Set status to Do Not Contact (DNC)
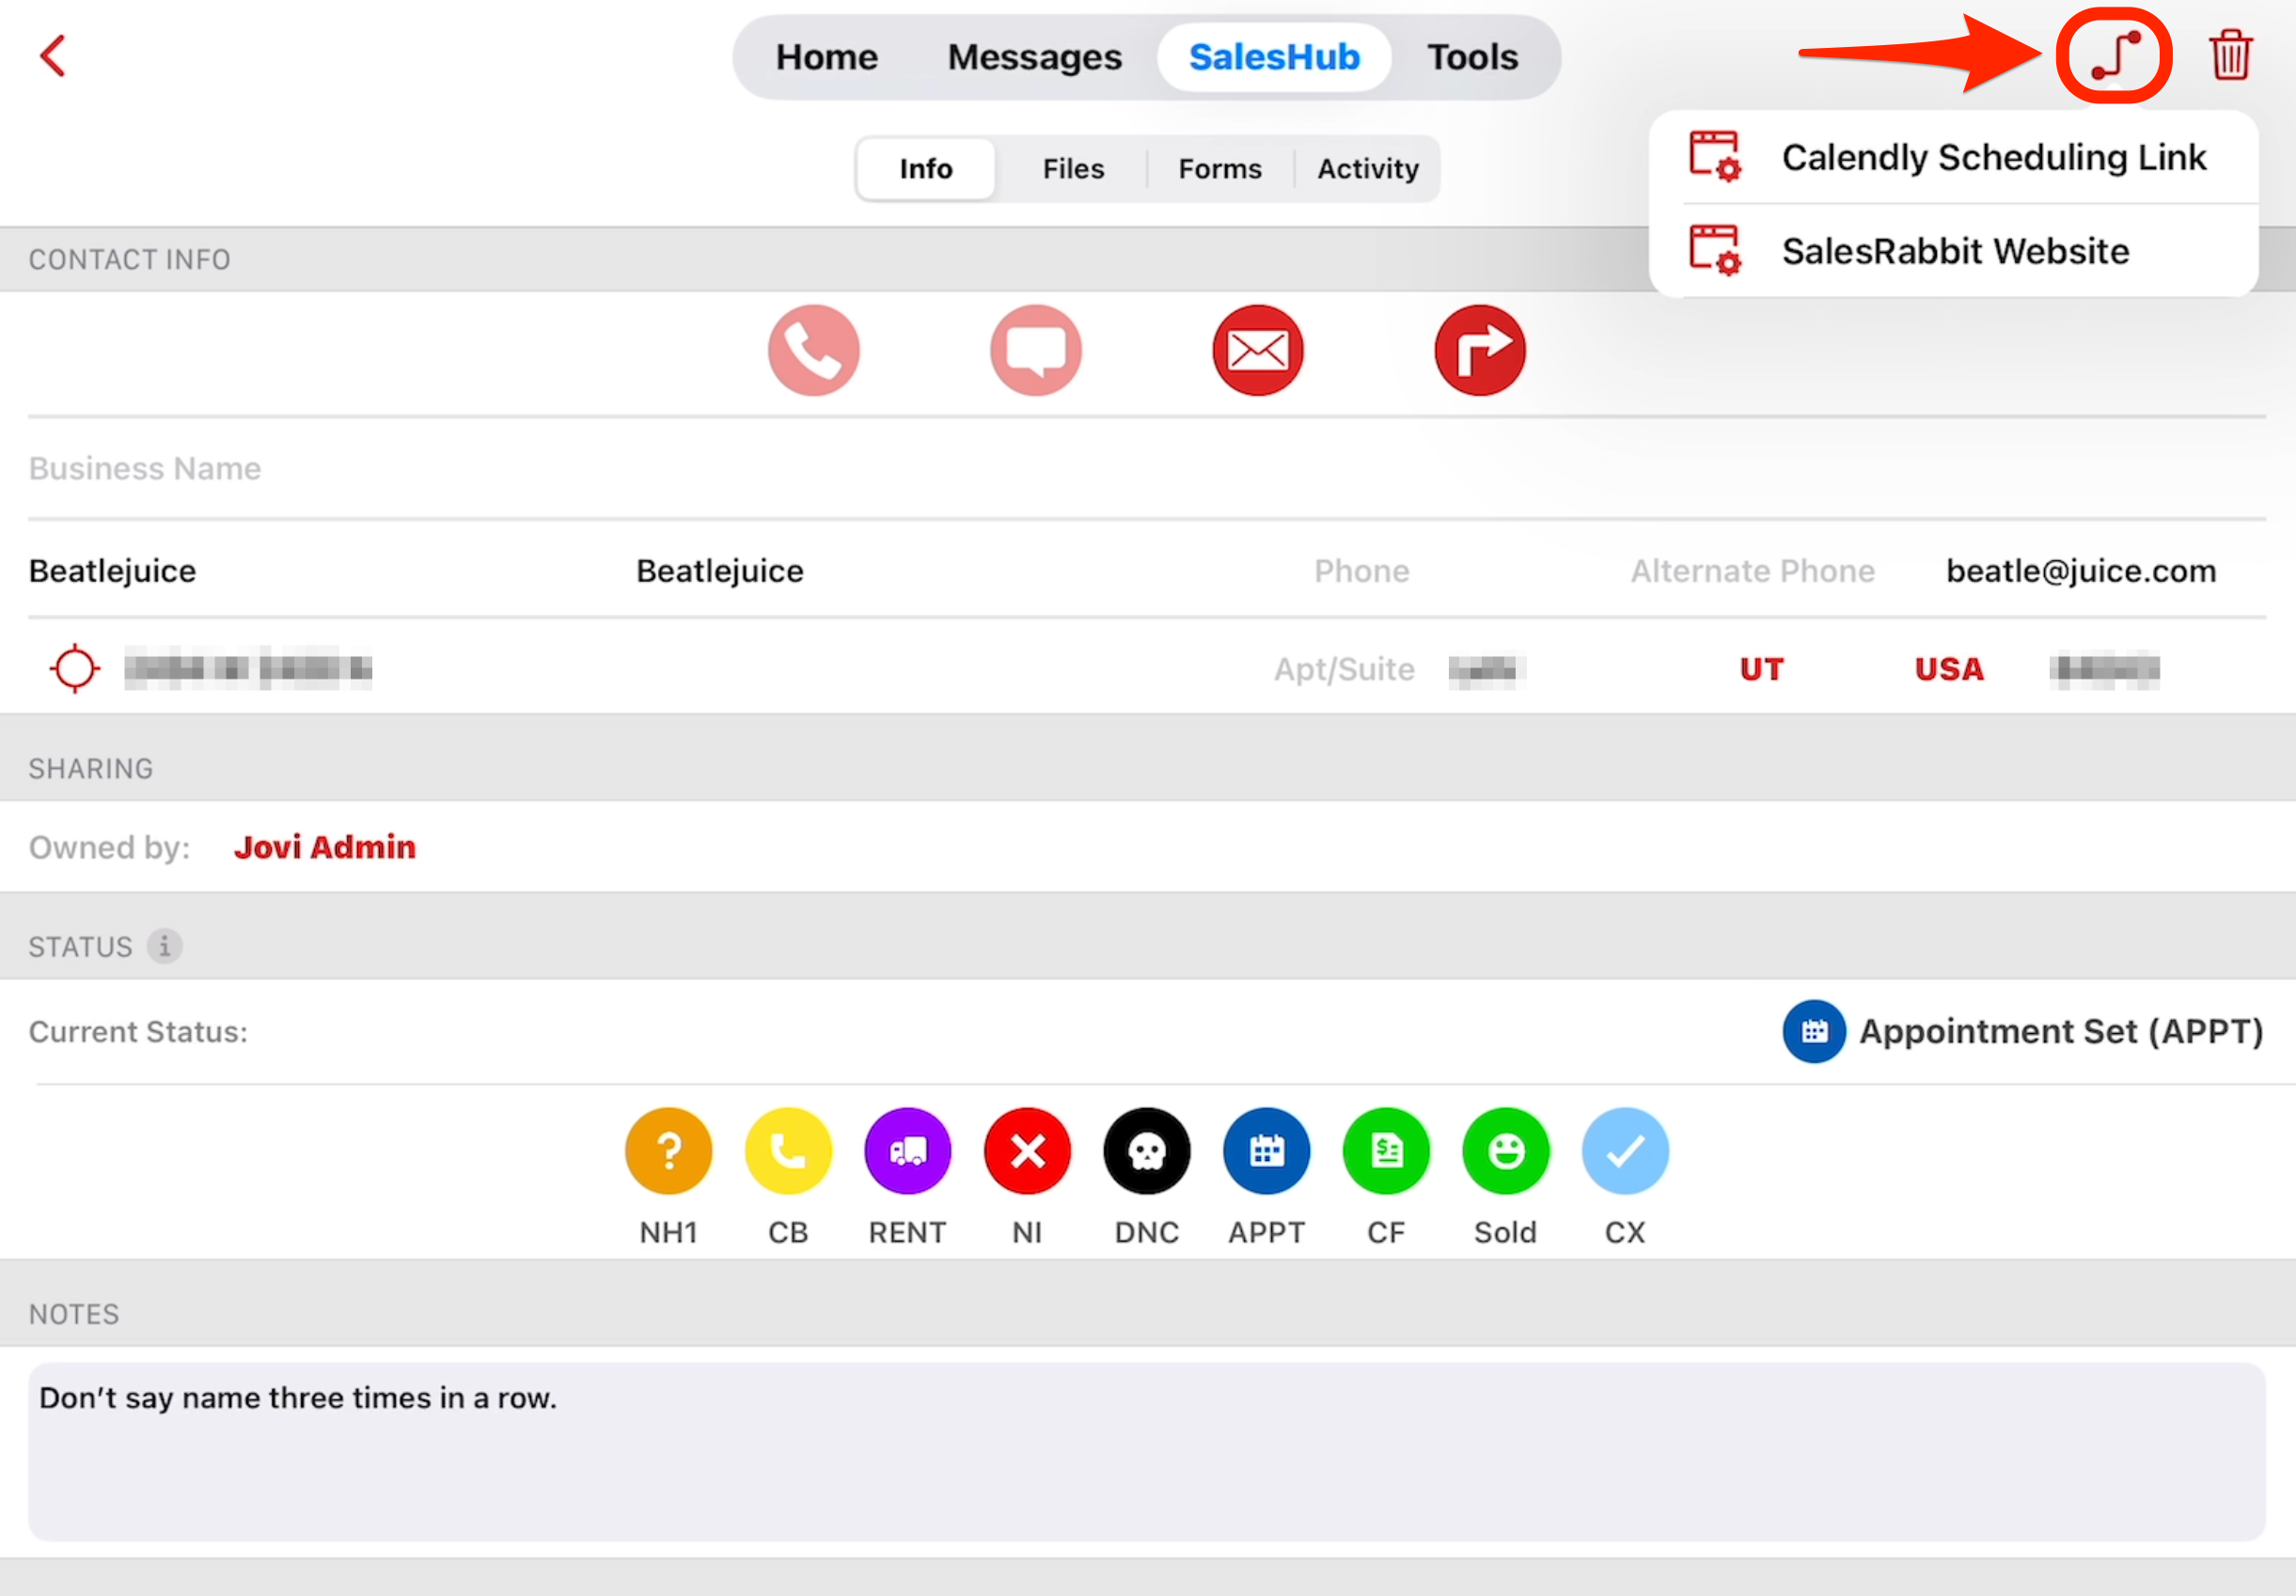Image resolution: width=2296 pixels, height=1596 pixels. (1146, 1152)
